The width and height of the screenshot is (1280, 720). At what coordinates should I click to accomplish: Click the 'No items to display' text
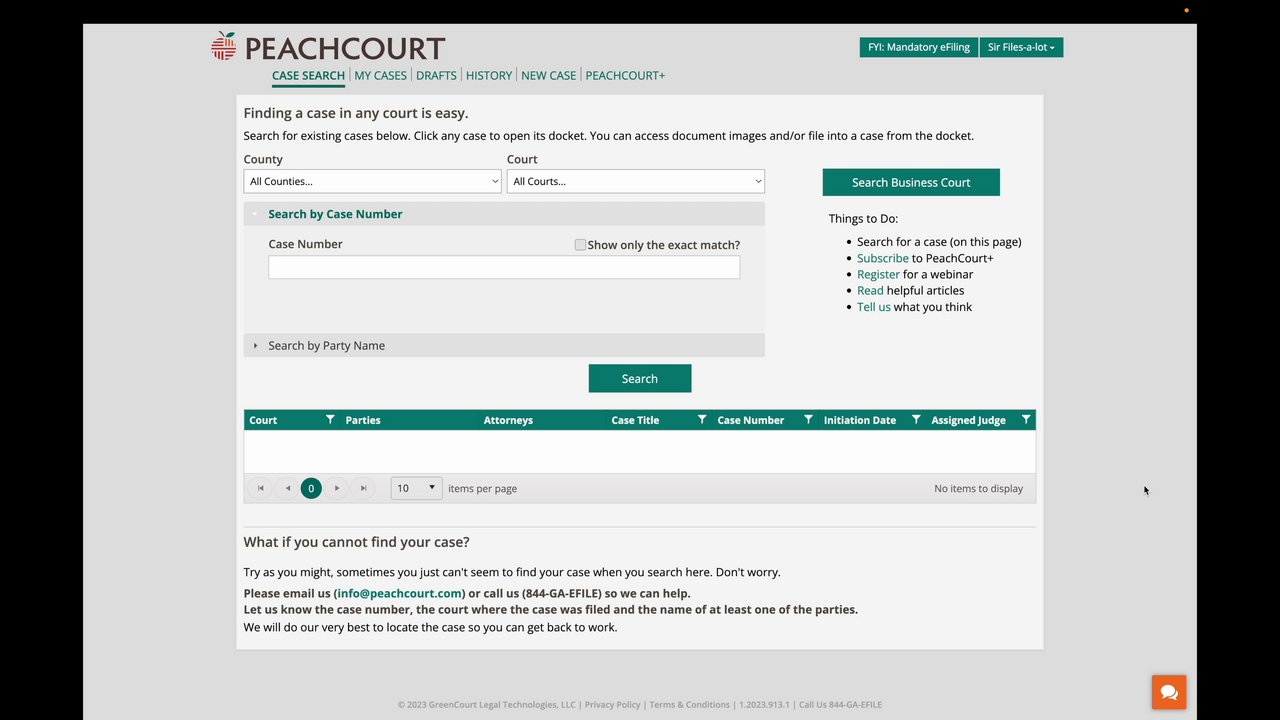pos(978,488)
